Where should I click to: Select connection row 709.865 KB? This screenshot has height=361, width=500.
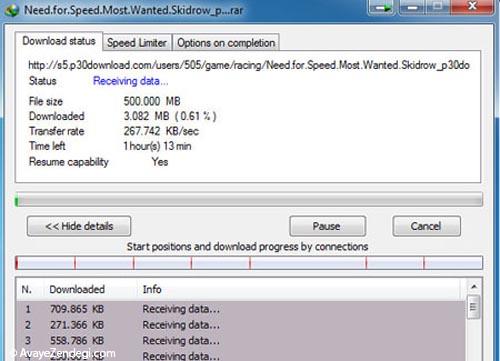coord(240,309)
